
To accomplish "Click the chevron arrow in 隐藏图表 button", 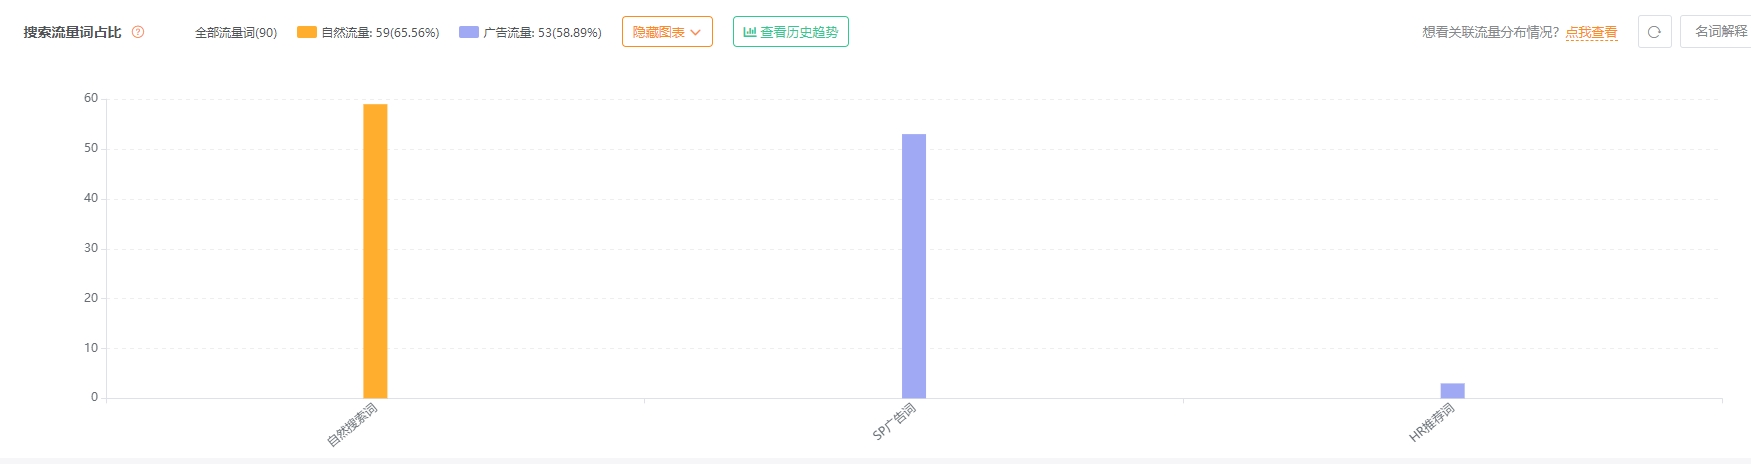I will click(696, 33).
